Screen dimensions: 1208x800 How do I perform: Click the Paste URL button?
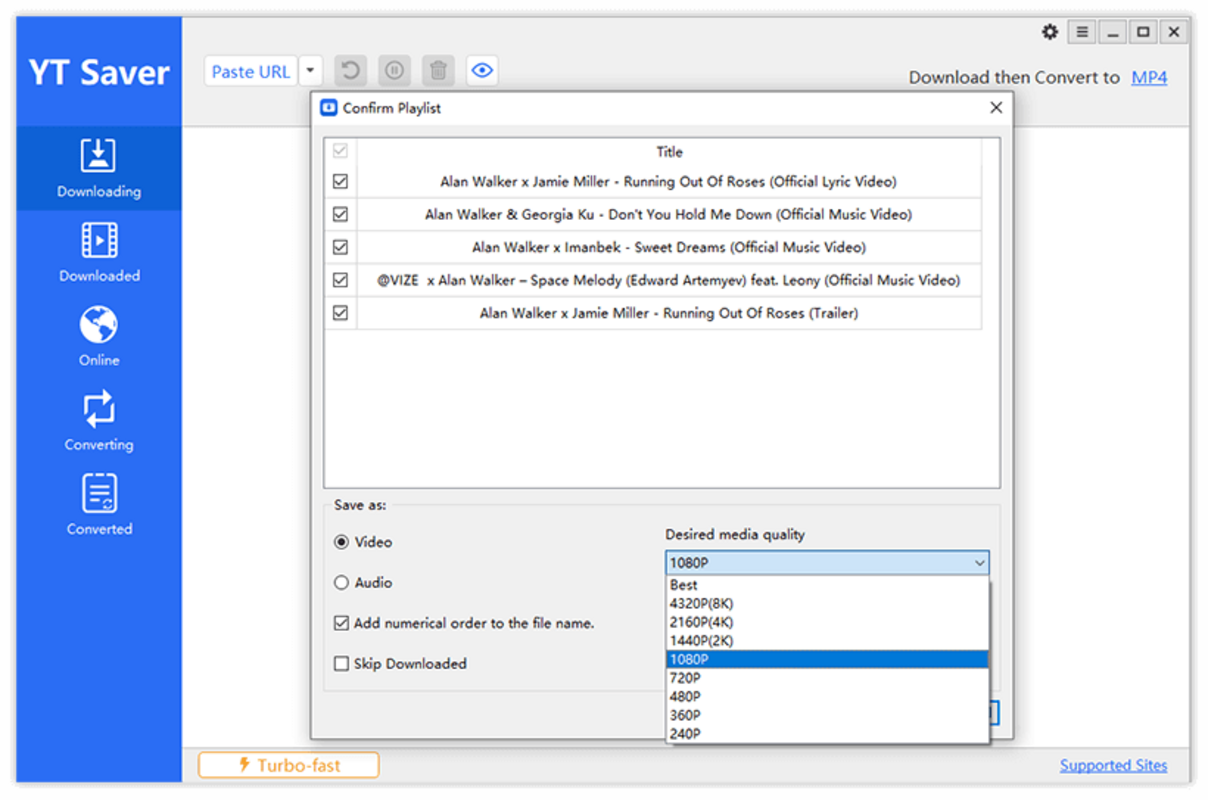(x=250, y=72)
